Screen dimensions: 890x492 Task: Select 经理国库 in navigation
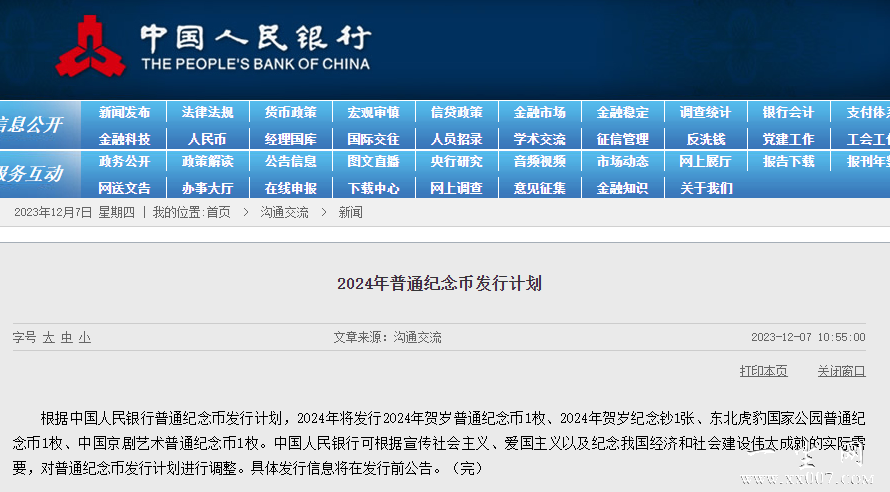tap(291, 139)
